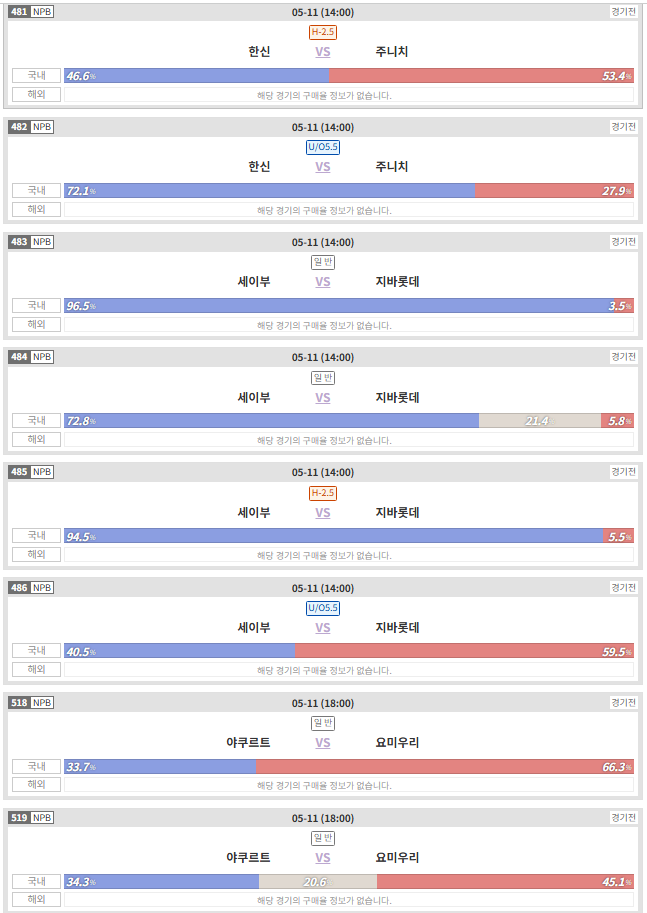The height and width of the screenshot is (913, 647).
Task: Click the 21.4% draw bar in match 484
Action: (540, 420)
